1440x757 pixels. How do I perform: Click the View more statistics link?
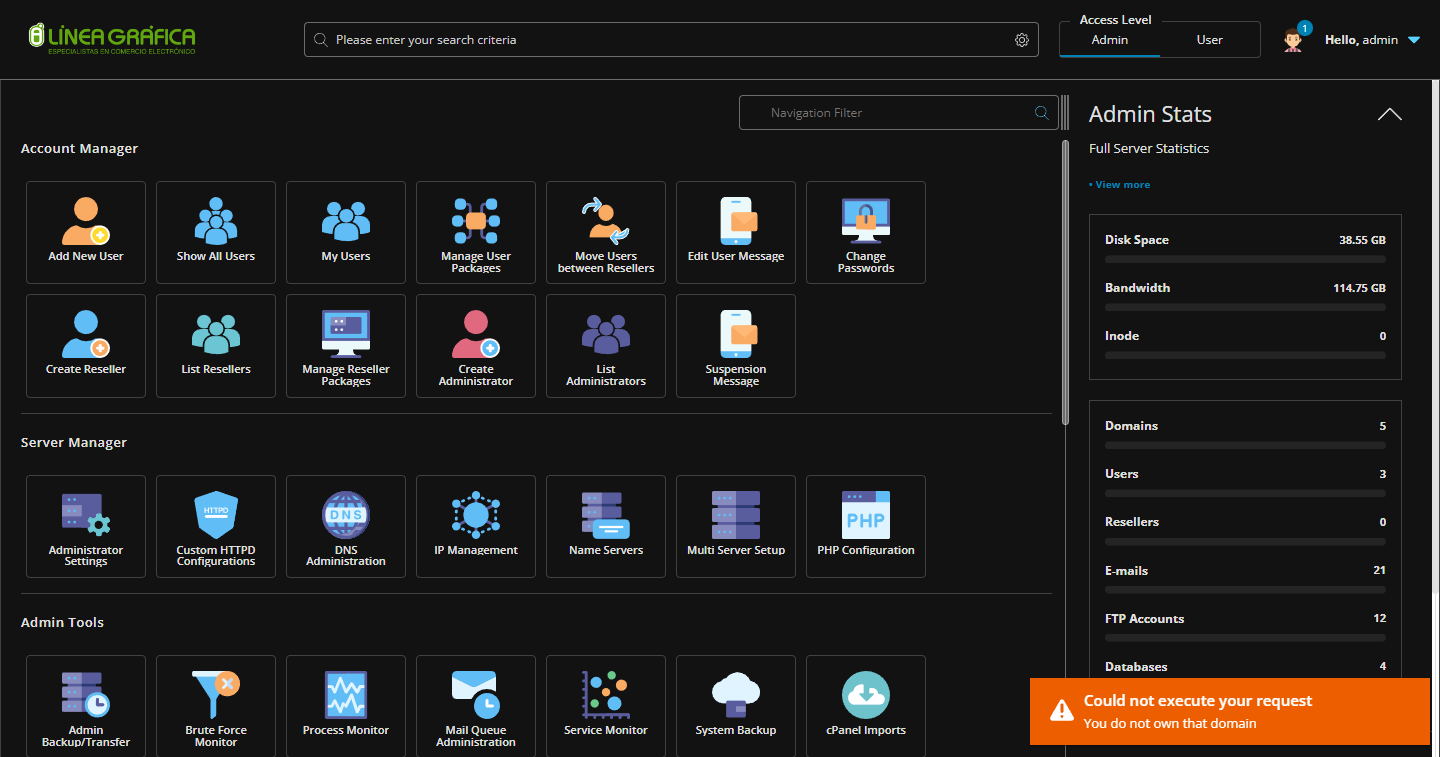pyautogui.click(x=1122, y=185)
